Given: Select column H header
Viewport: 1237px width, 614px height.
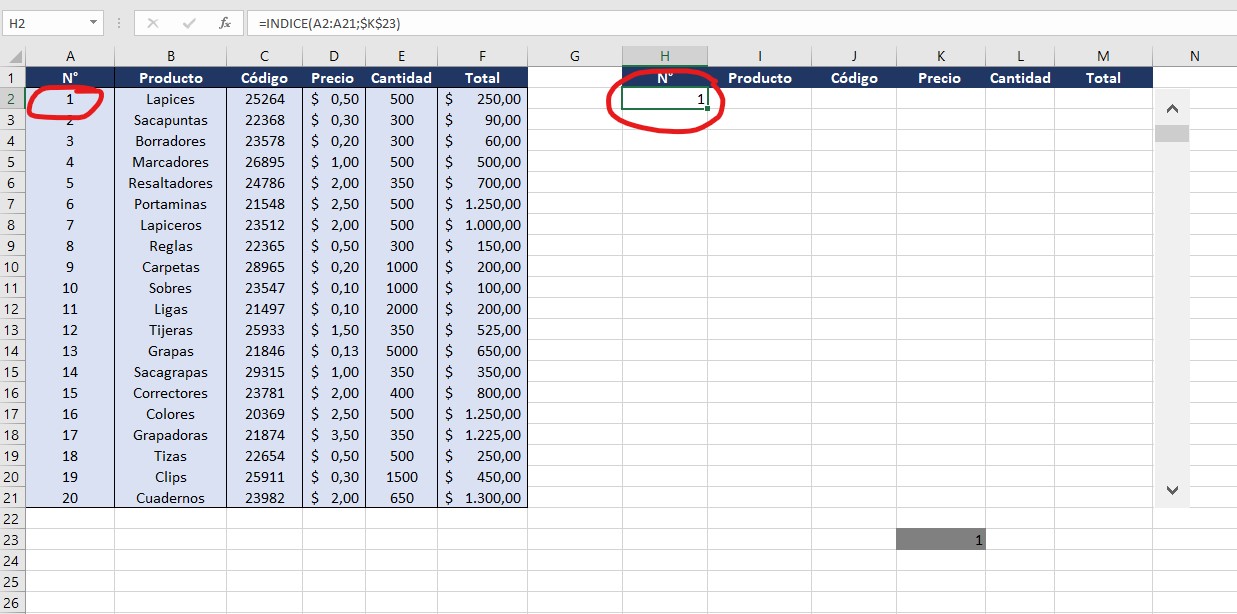Looking at the screenshot, I should (x=664, y=57).
